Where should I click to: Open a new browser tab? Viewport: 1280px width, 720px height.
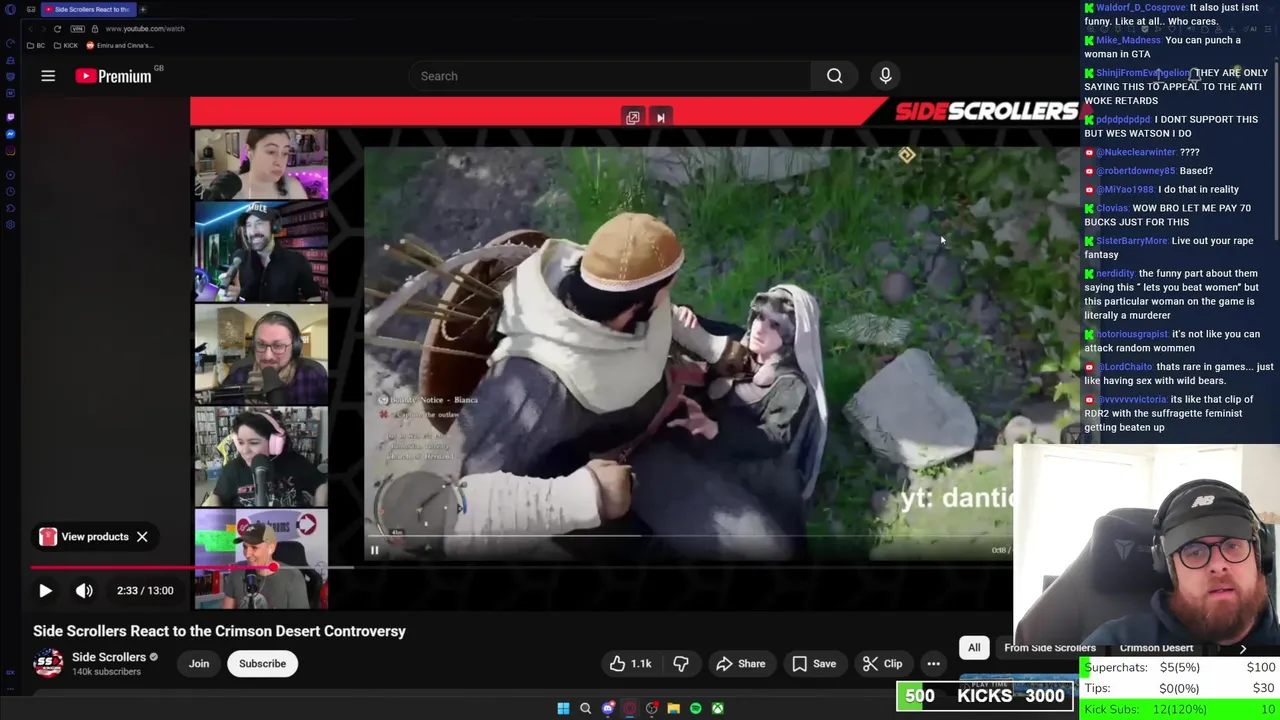click(143, 9)
